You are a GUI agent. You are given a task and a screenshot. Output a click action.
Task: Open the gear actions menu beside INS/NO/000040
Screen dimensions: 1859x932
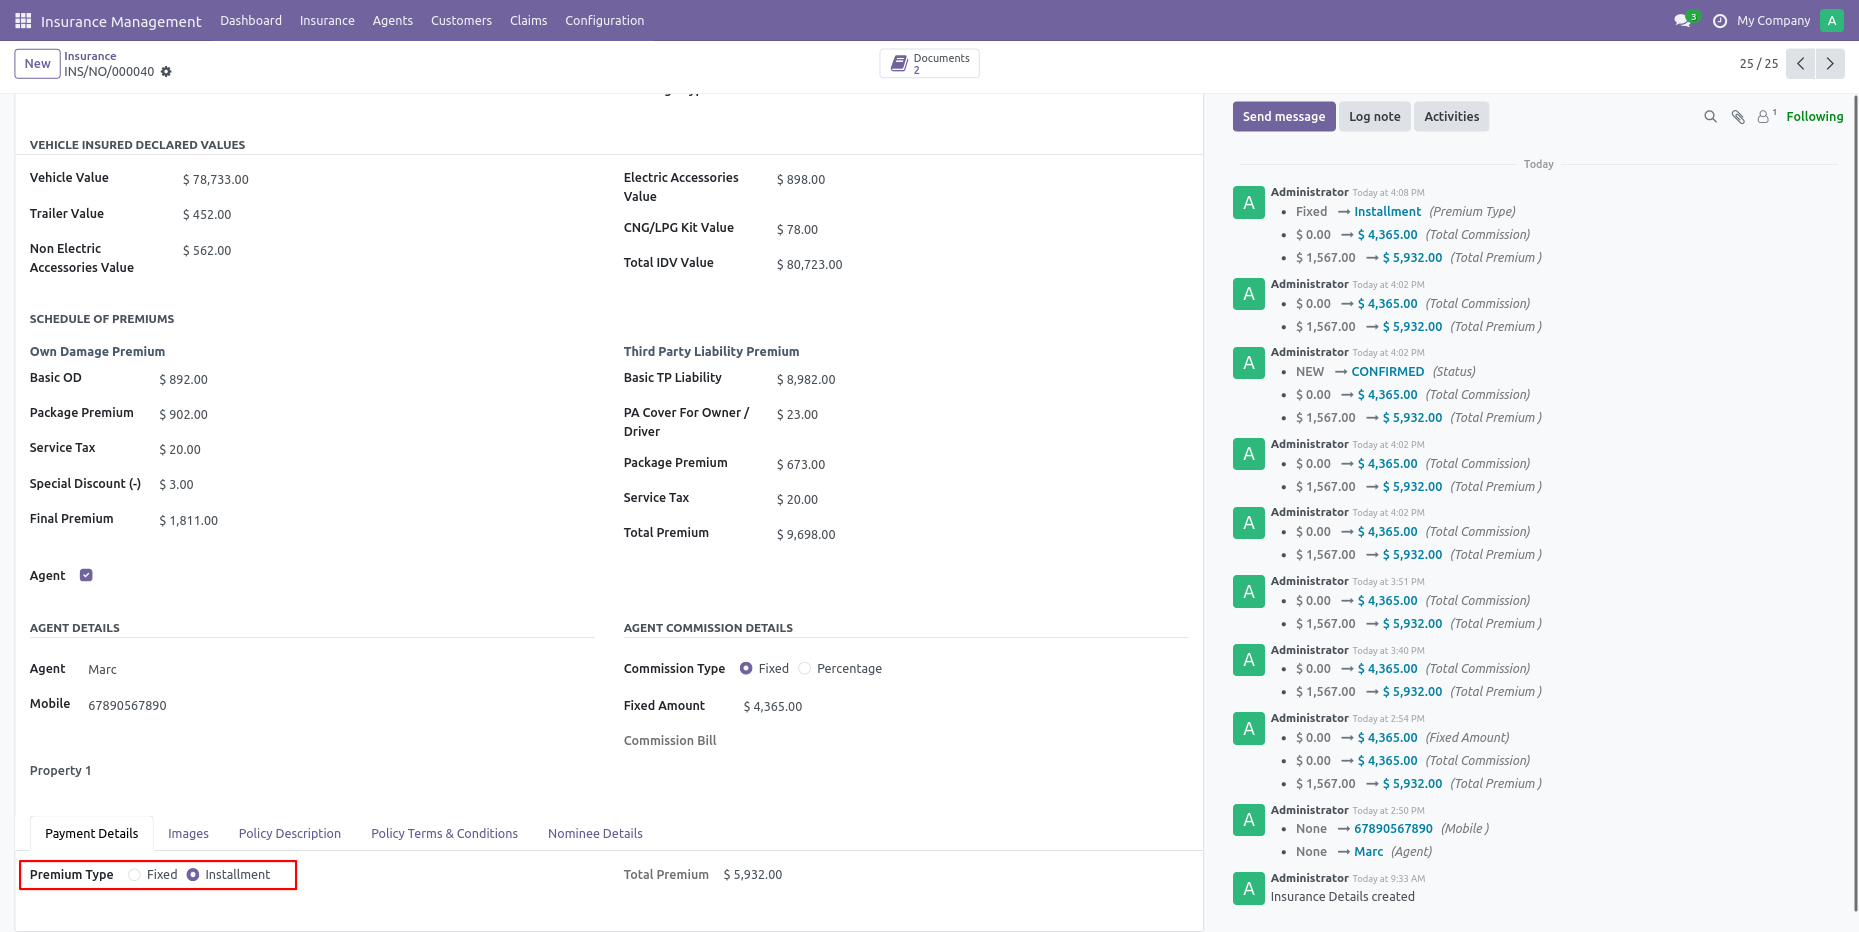pos(166,72)
